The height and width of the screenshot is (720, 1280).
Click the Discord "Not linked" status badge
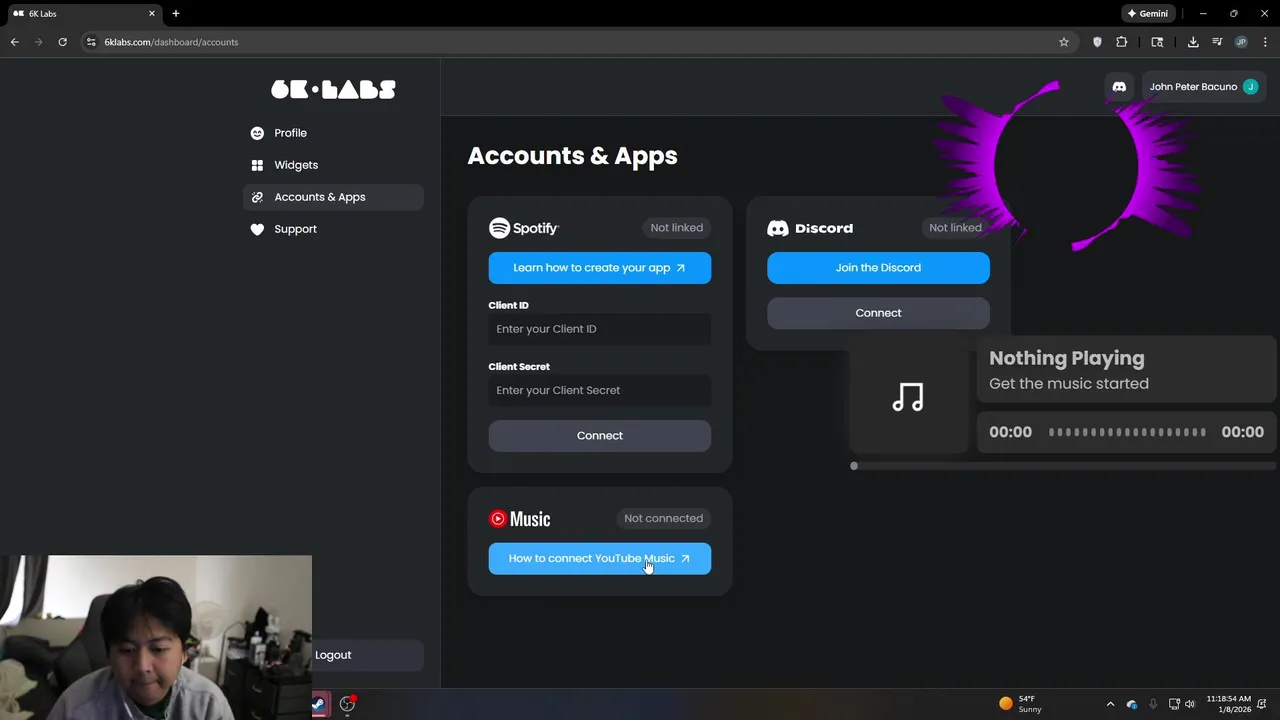[x=955, y=228]
